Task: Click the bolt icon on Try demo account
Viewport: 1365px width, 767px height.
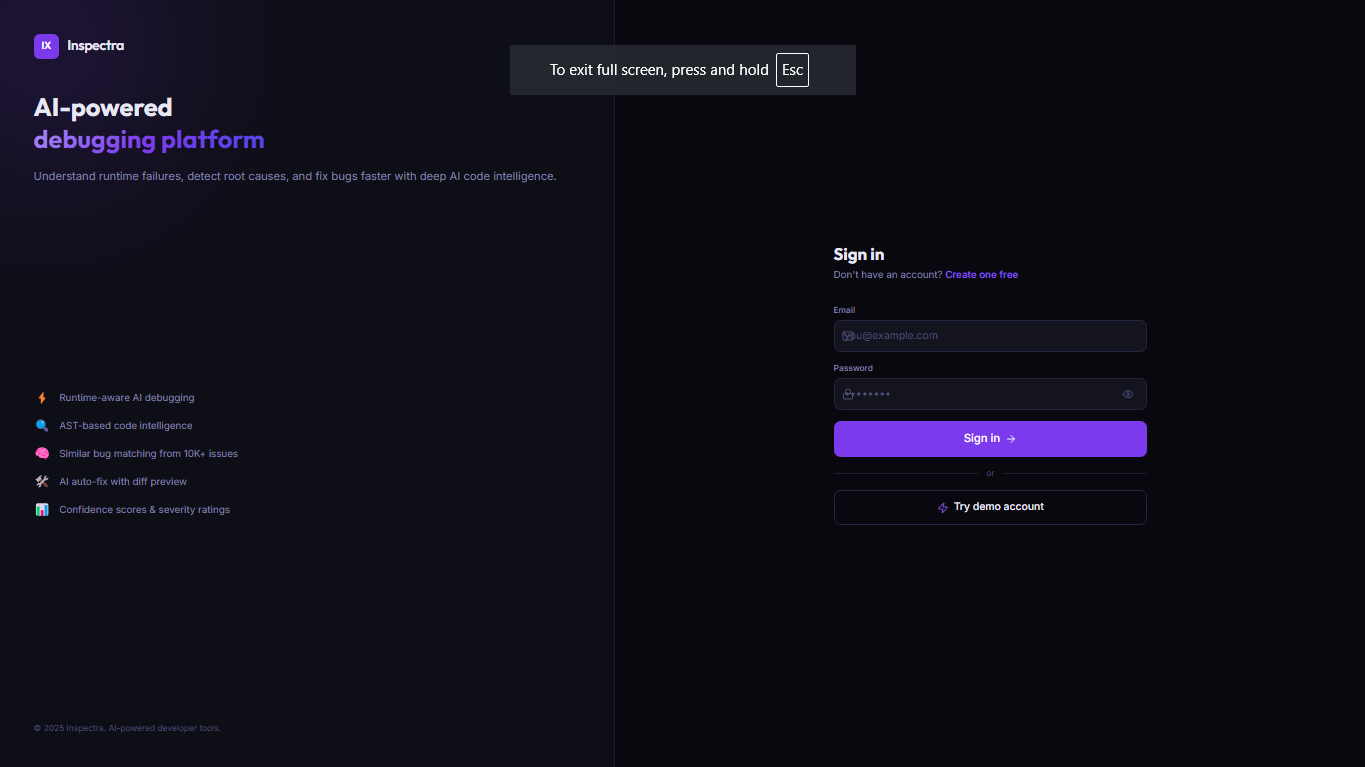Action: 942,508
